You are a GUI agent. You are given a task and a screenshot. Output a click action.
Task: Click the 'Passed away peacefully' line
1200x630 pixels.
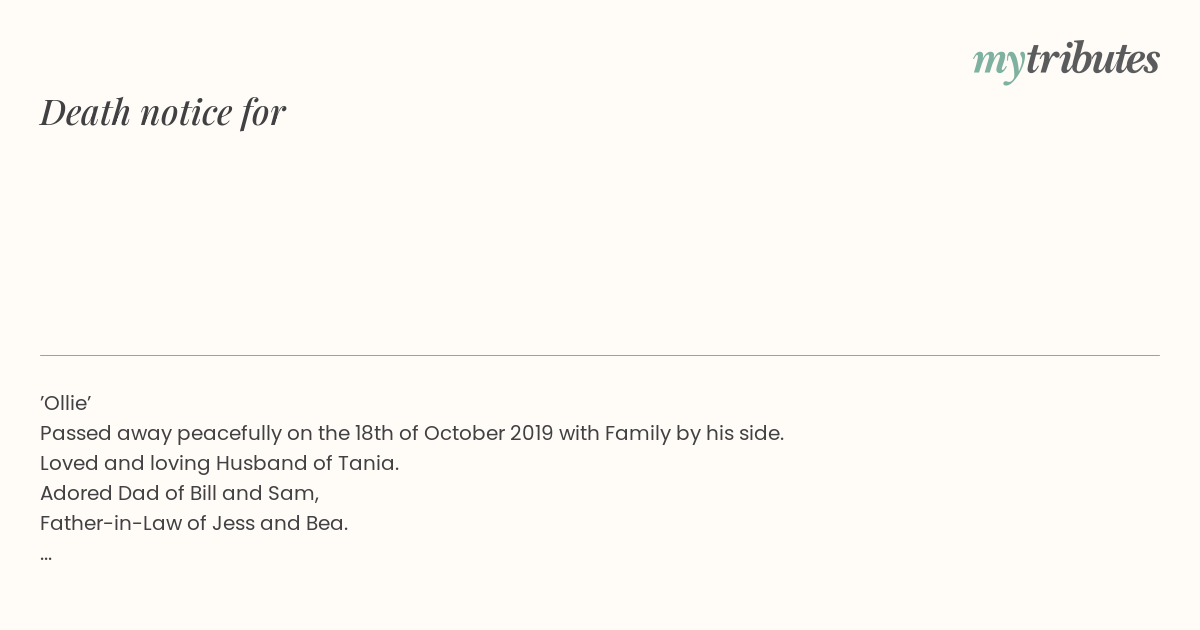[x=412, y=434]
